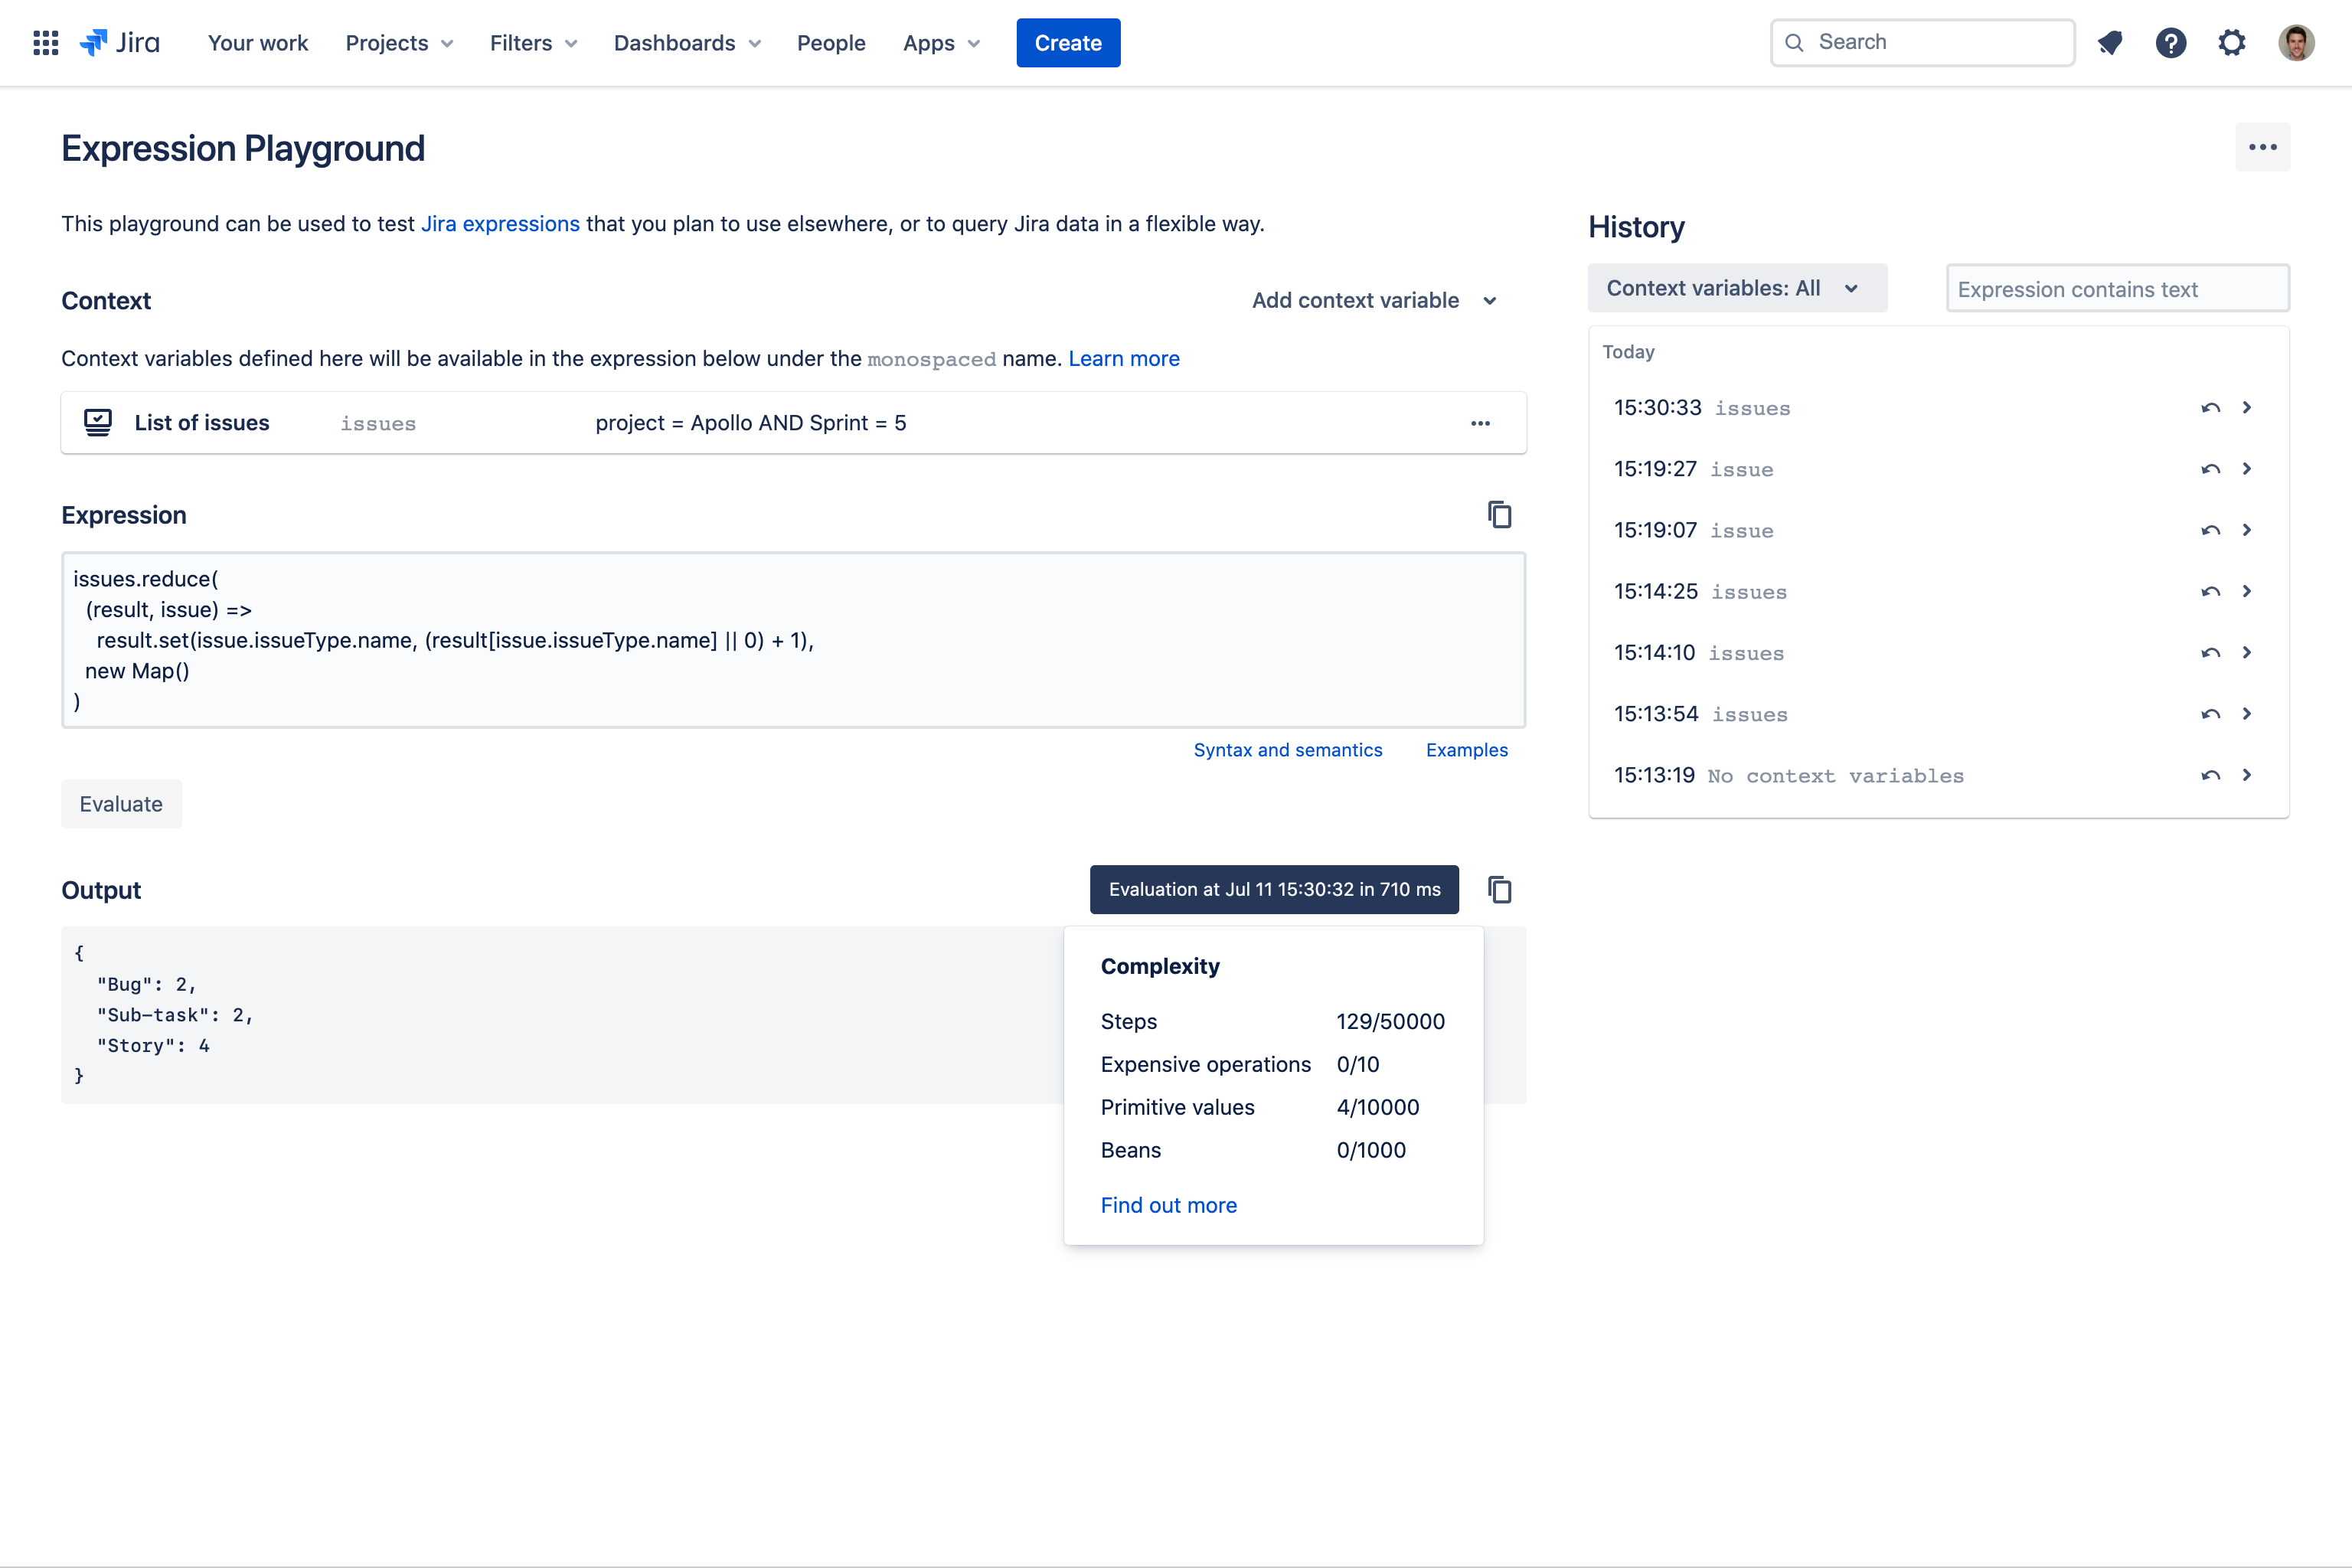Restore the 15:30:33 history entry with undo icon

coord(2210,408)
